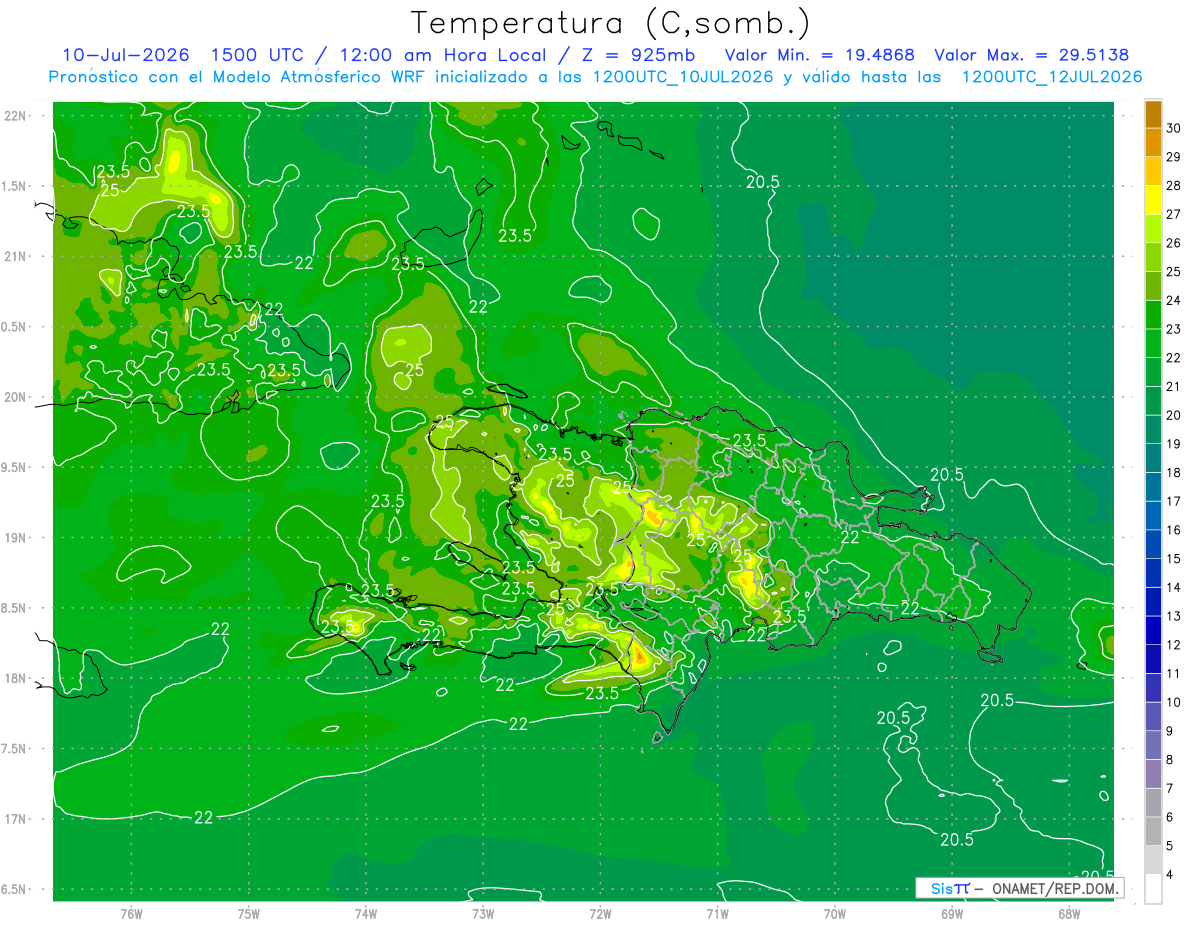Click the legend swatch between 11 and 12
This screenshot has height=927, width=1200.
(x=1153, y=659)
